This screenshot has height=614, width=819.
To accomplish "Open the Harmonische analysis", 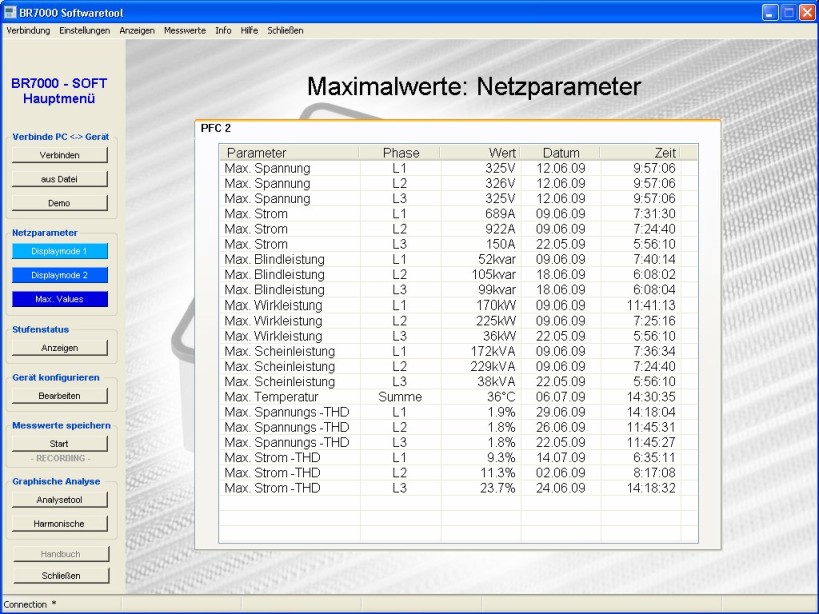I will pyautogui.click(x=60, y=524).
